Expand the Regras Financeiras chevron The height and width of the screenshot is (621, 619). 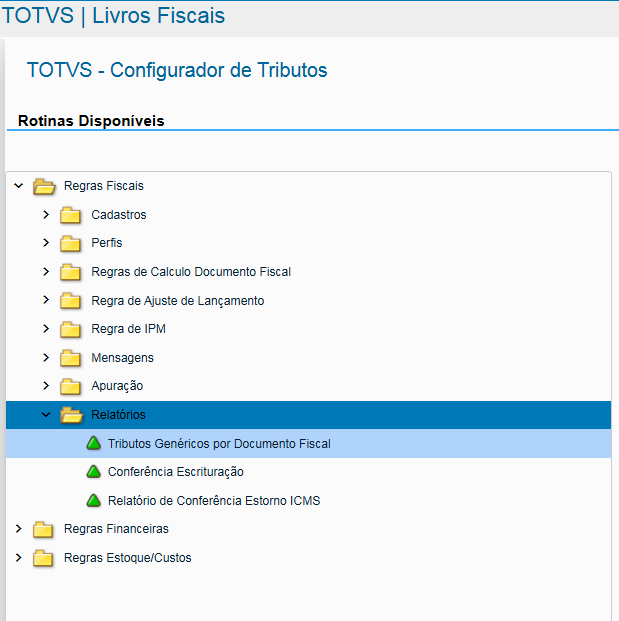(x=19, y=529)
